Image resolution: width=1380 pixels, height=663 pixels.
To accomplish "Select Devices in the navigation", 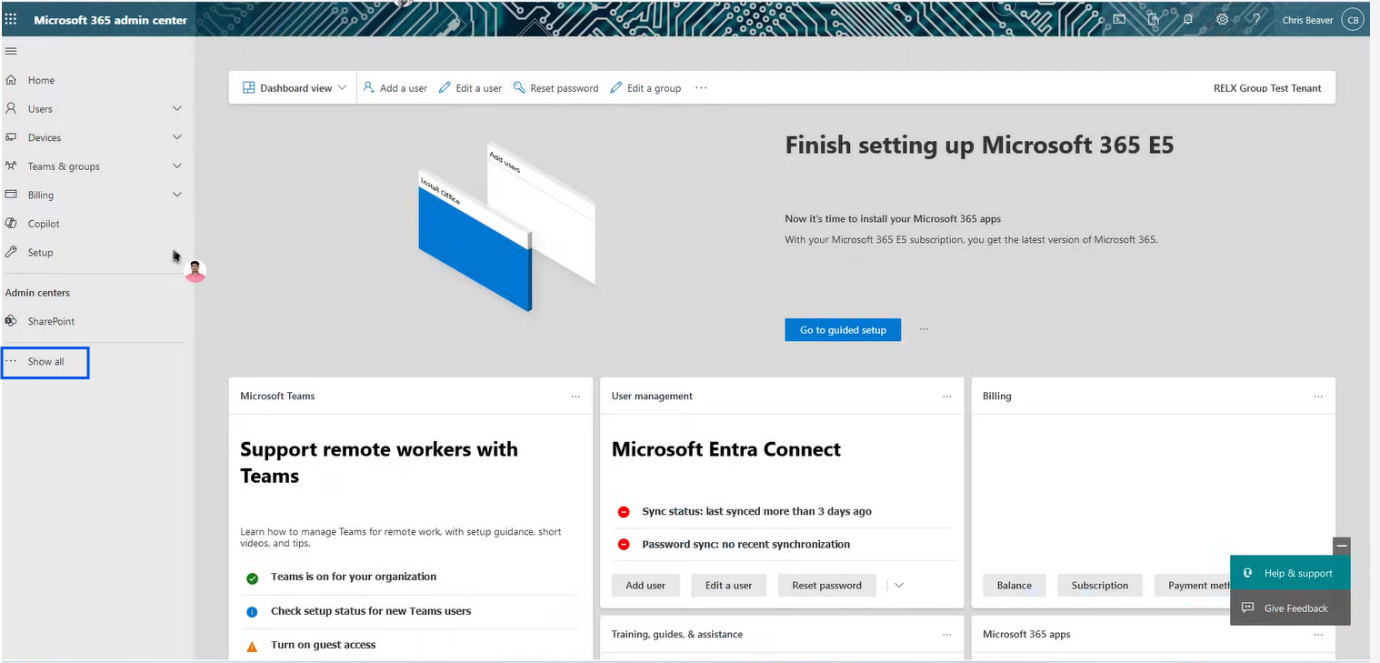I will click(44, 138).
